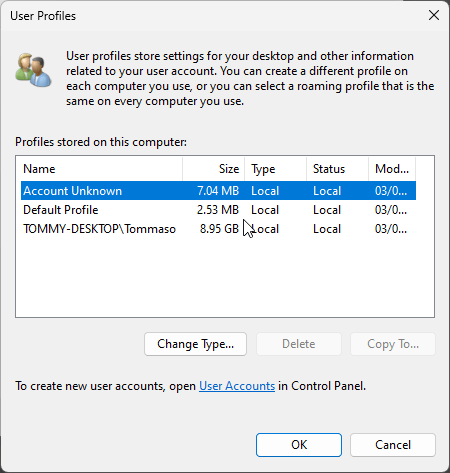Confirm with the OK button
This screenshot has height=473, width=450.
tap(299, 445)
